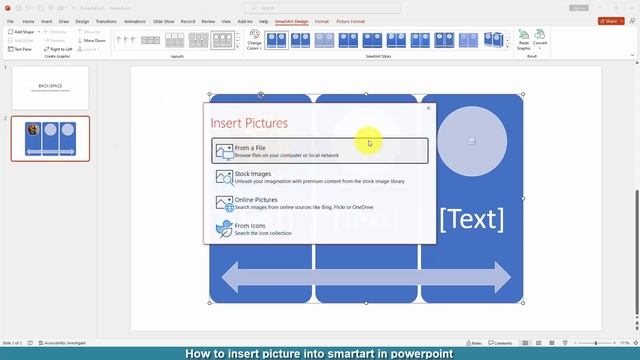Apply first SmartArt style thumbnail
640x360 pixels.
click(276, 40)
